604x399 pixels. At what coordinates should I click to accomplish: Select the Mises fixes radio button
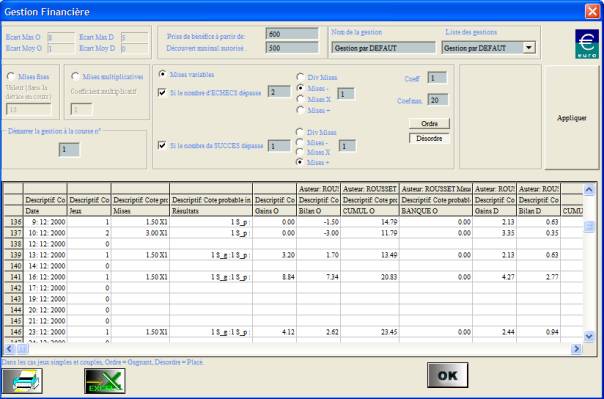coord(11,76)
